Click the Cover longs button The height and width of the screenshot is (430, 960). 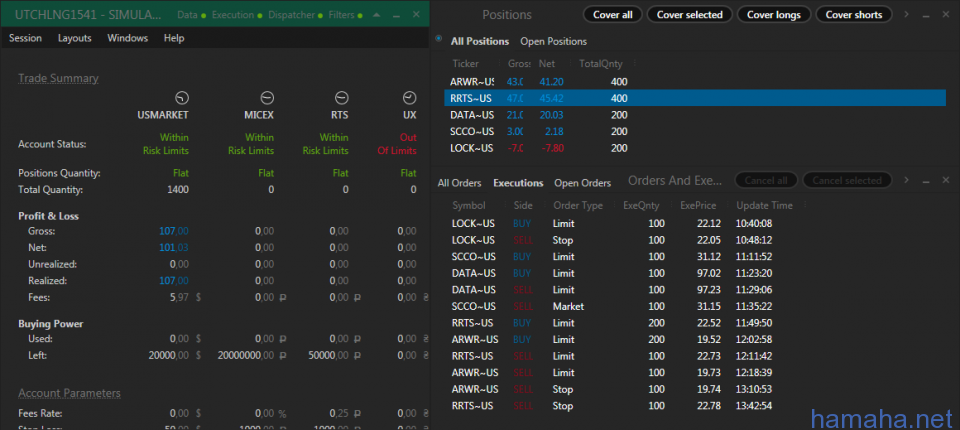click(774, 15)
